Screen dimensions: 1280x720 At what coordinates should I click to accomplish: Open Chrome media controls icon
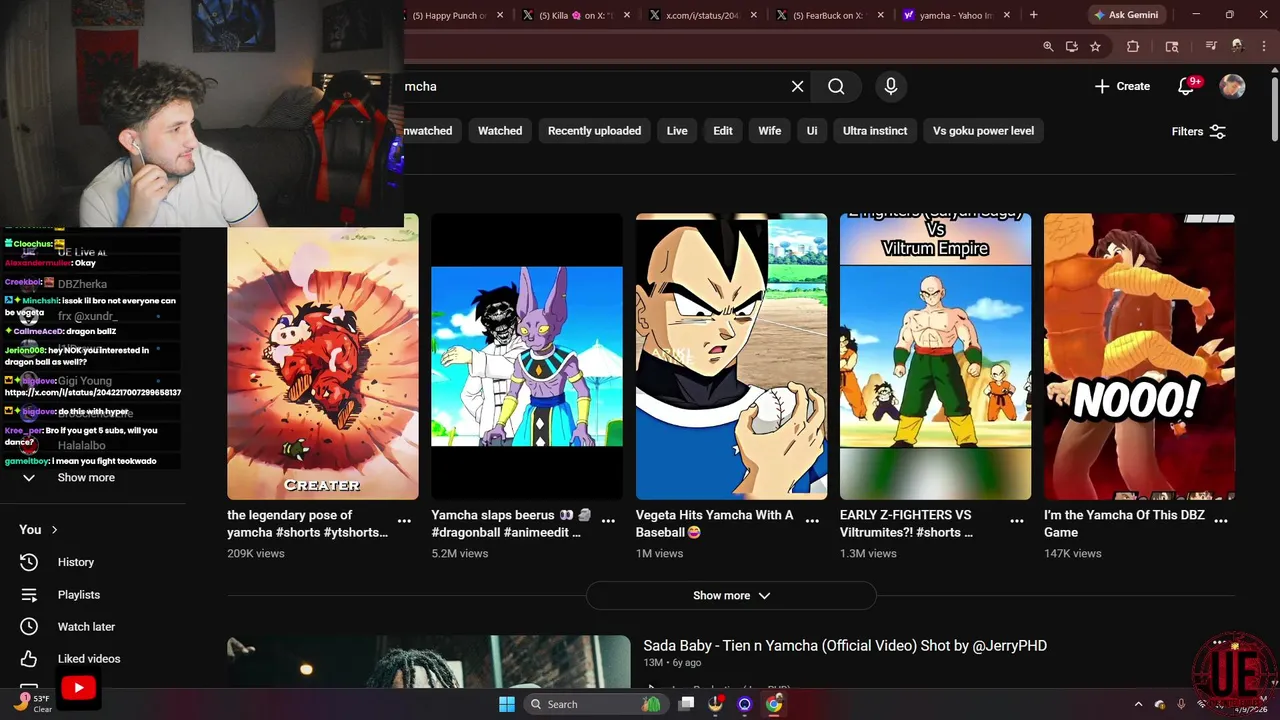[x=1211, y=46]
